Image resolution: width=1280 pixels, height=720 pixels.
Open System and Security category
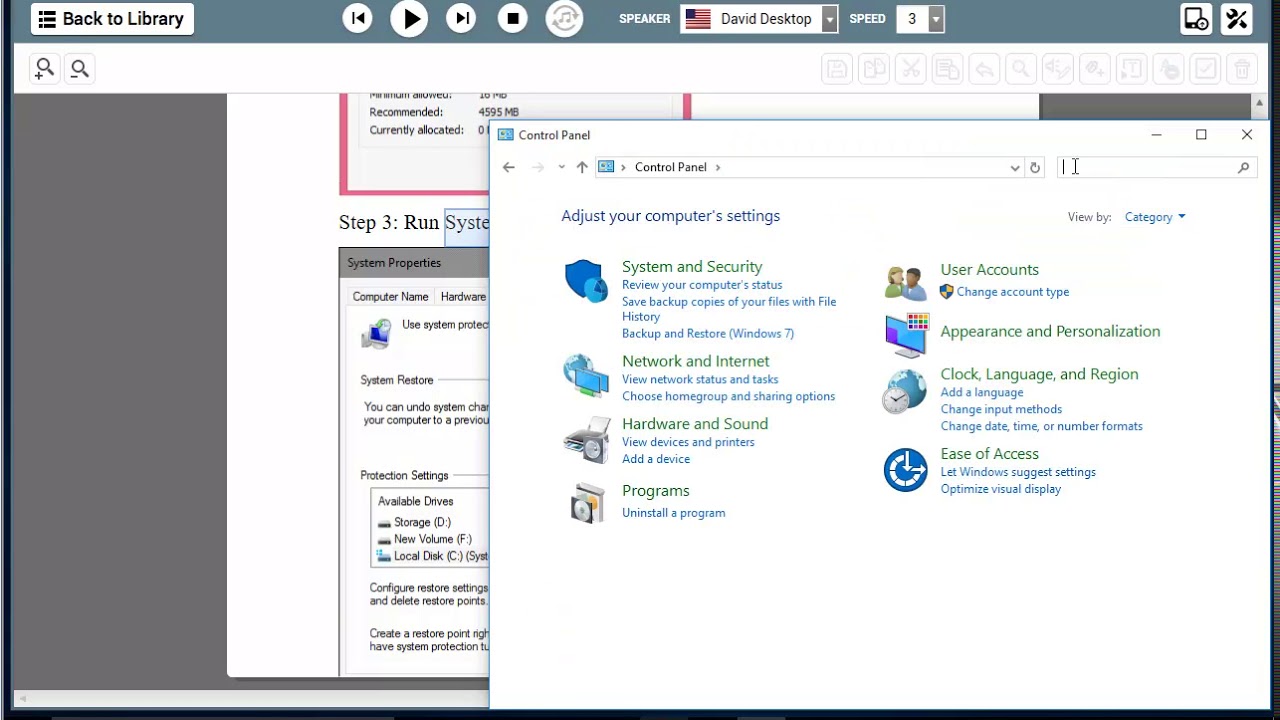[692, 267]
